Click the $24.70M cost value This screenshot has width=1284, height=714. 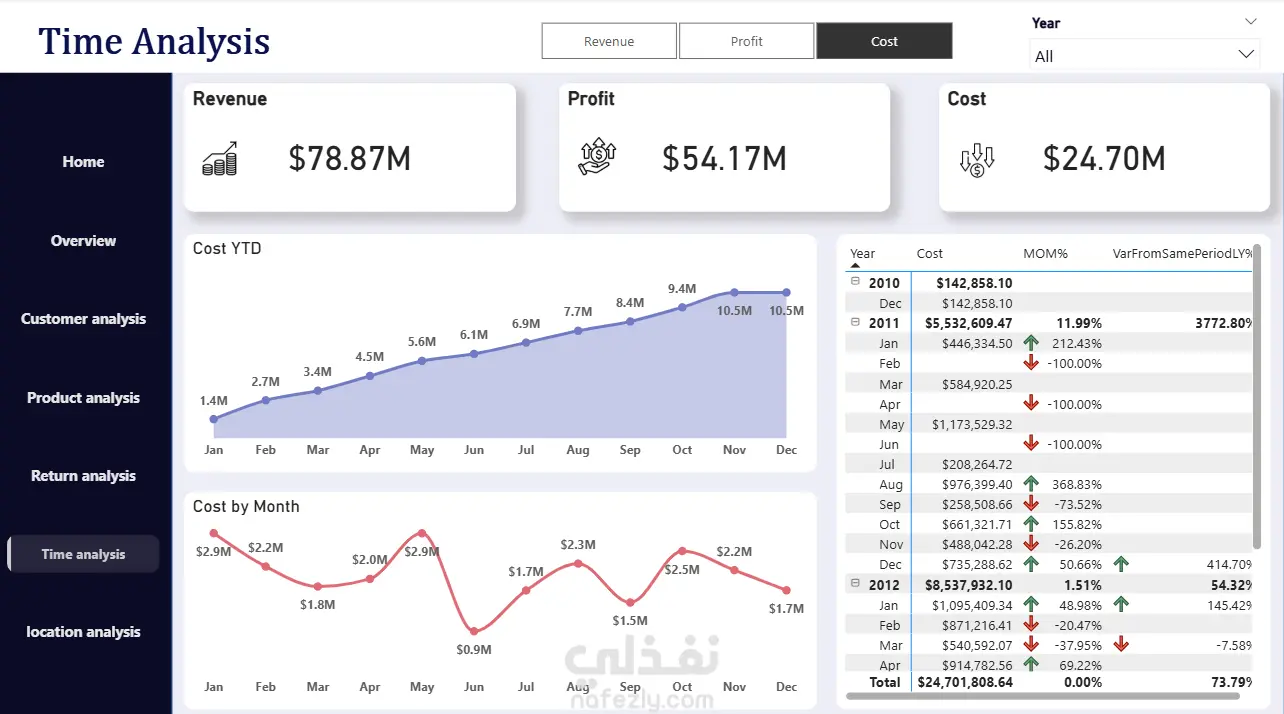1104,158
